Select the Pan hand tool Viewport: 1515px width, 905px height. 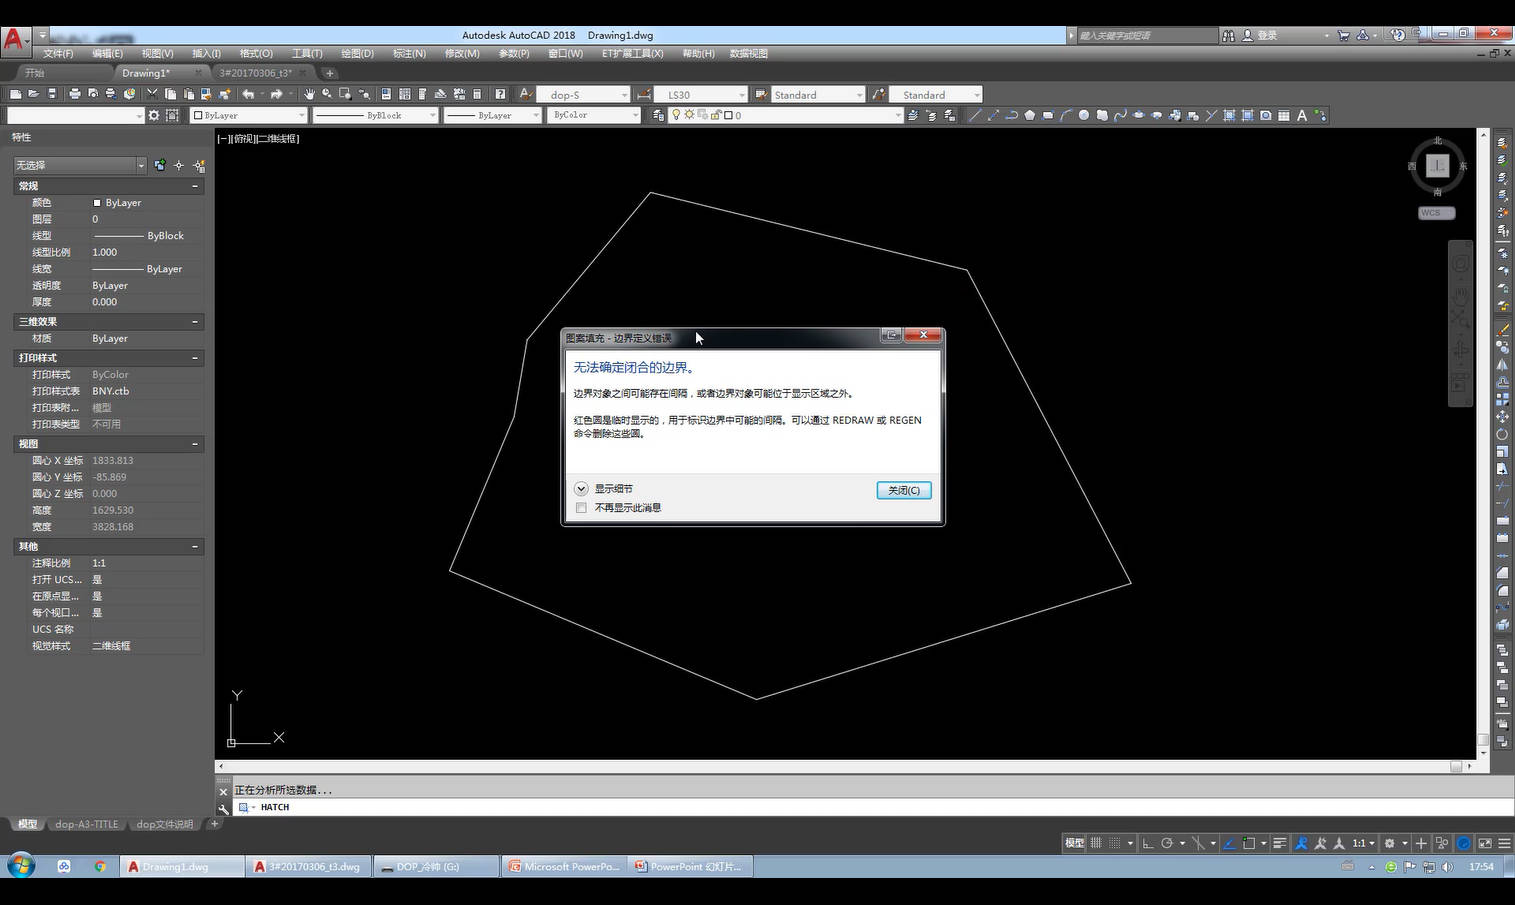(309, 94)
